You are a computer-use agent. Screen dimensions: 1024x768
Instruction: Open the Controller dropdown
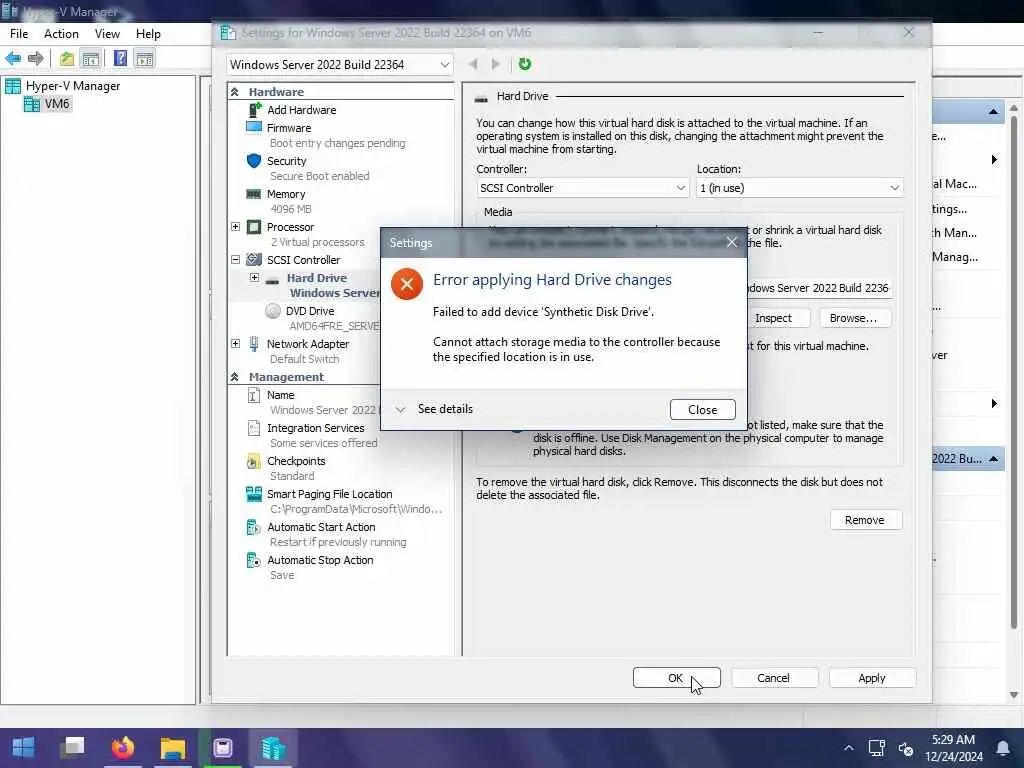click(x=583, y=188)
